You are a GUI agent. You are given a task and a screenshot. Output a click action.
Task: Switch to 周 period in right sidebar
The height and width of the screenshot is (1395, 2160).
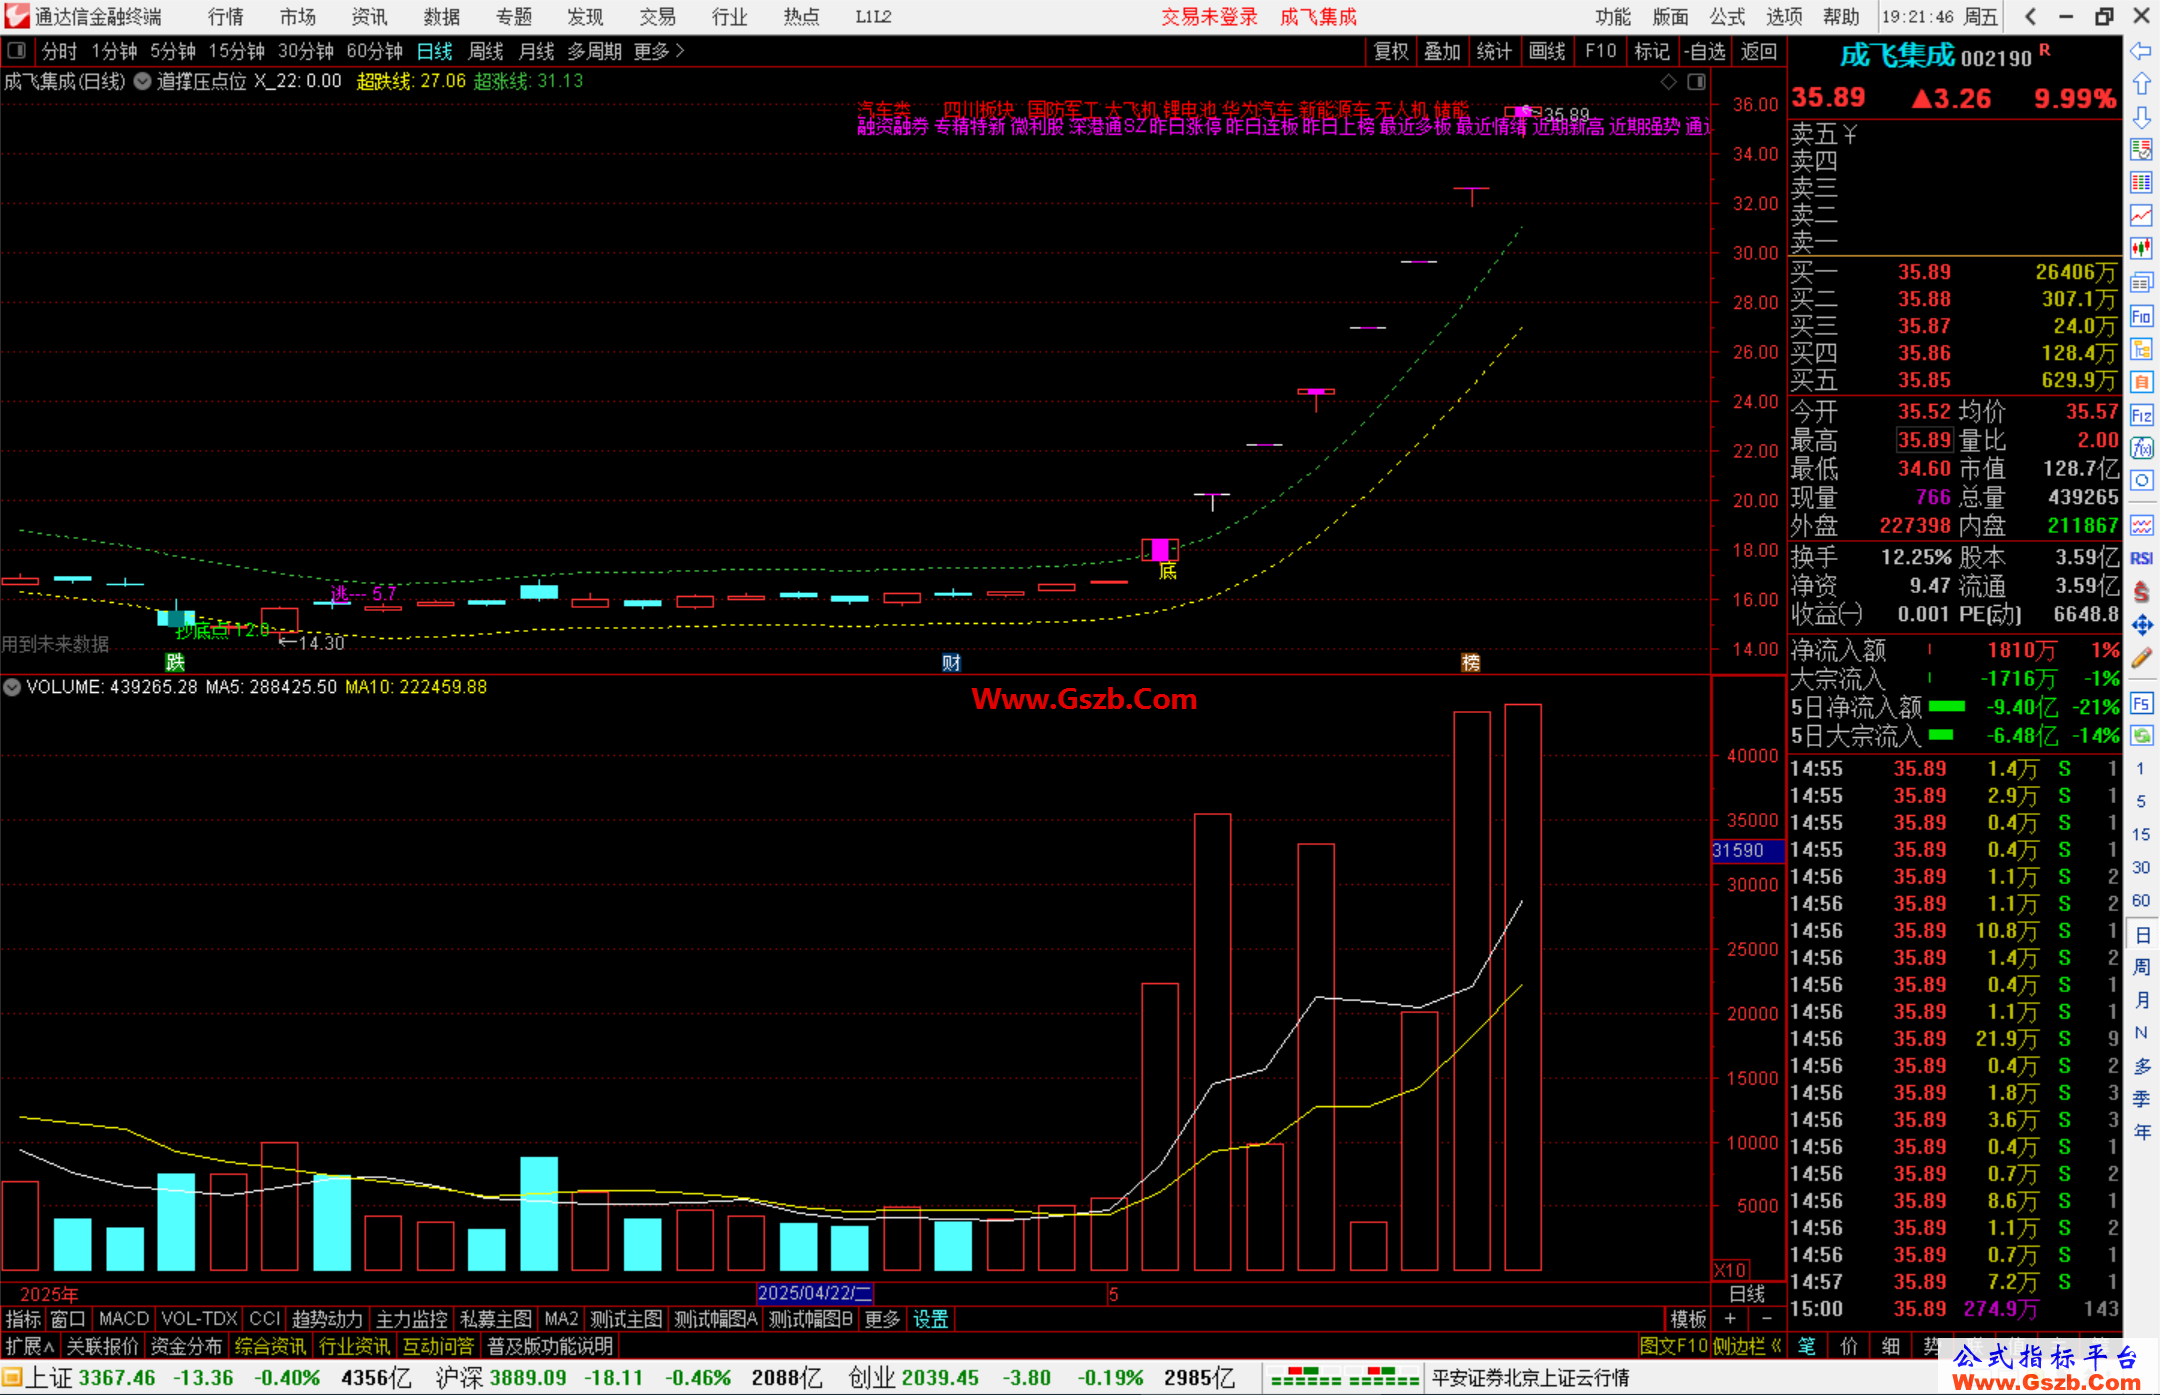(x=2141, y=967)
